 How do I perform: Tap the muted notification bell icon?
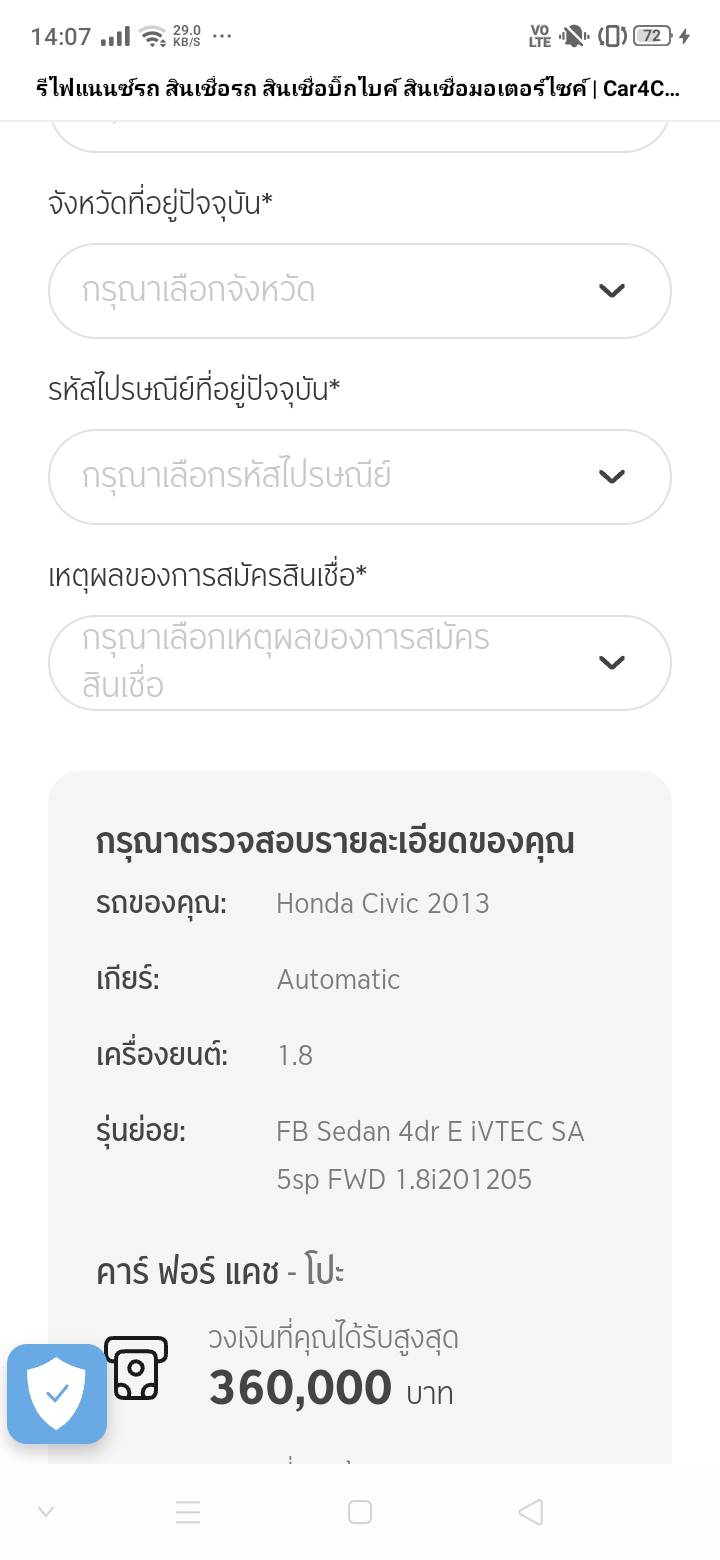click(573, 37)
